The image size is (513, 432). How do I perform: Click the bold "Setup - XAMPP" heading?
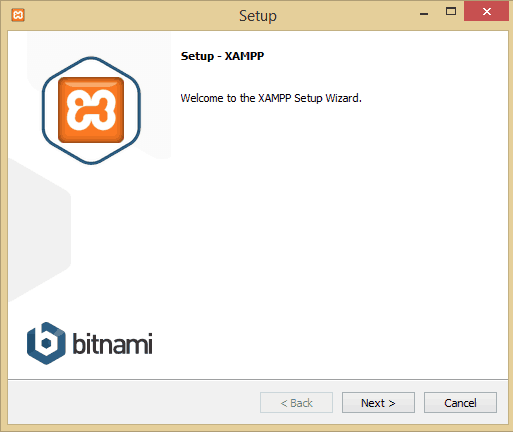pyautogui.click(x=222, y=56)
